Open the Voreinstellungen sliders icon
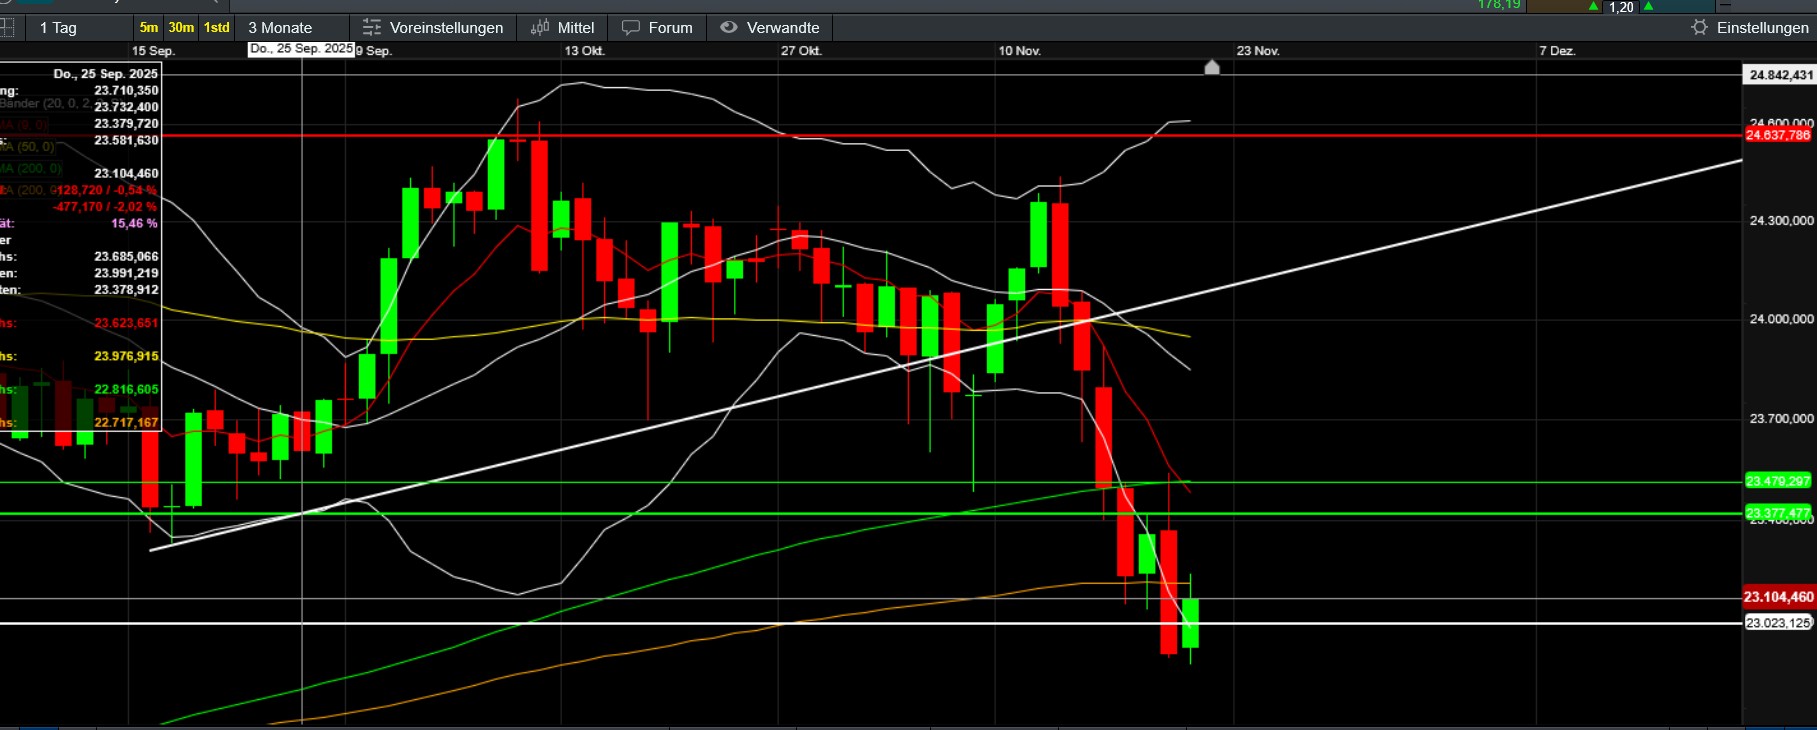The image size is (1817, 730). 372,28
